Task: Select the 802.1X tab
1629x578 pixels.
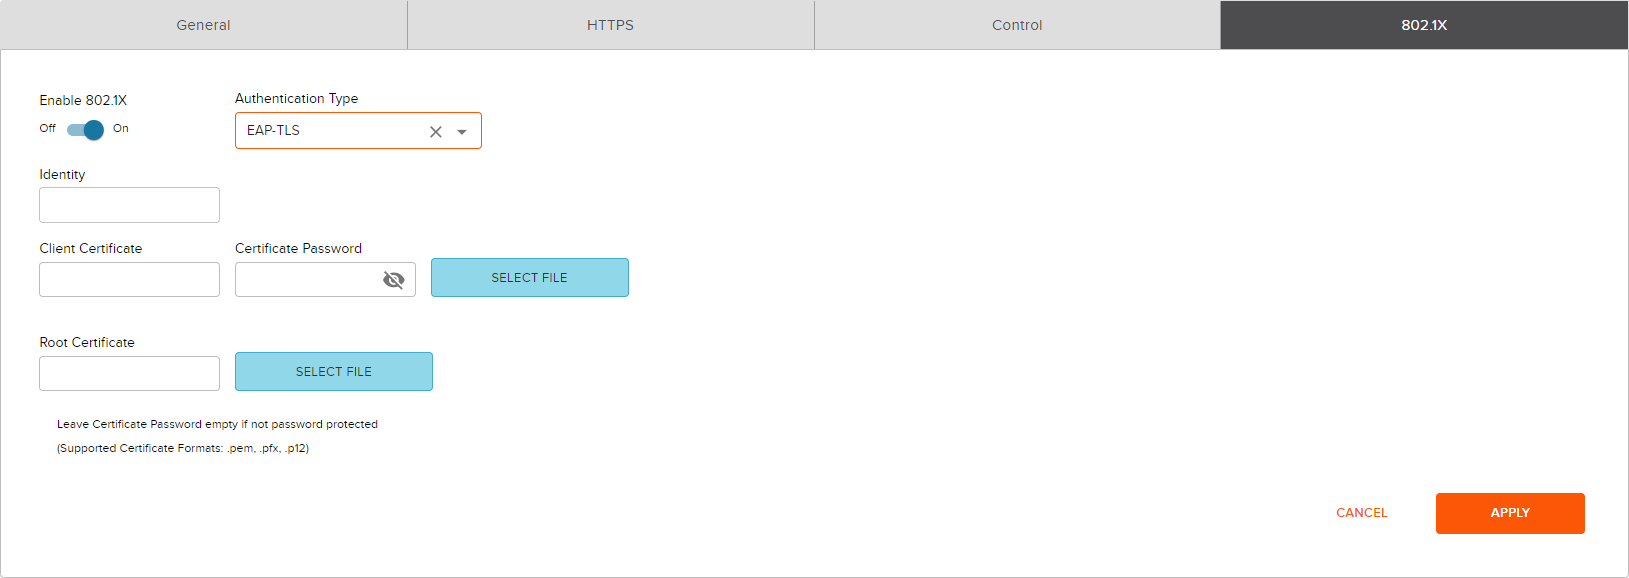Action: coord(1424,25)
